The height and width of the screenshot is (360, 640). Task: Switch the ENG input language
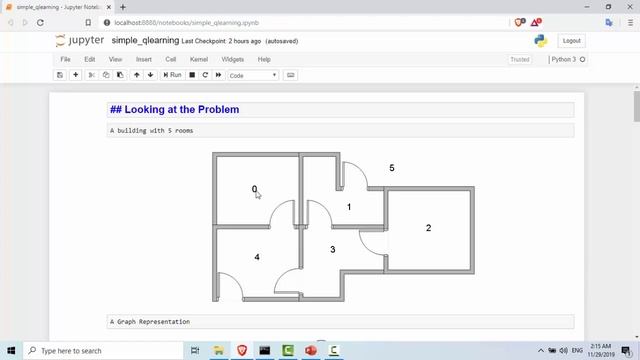point(577,351)
